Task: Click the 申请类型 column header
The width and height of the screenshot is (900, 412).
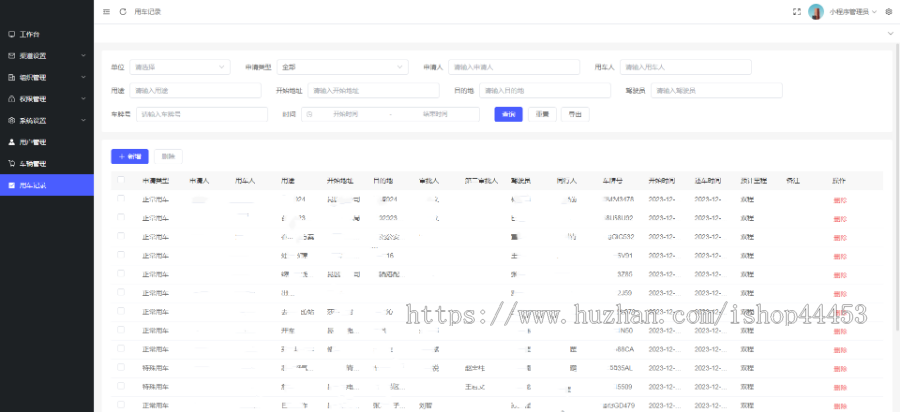Action: point(156,181)
